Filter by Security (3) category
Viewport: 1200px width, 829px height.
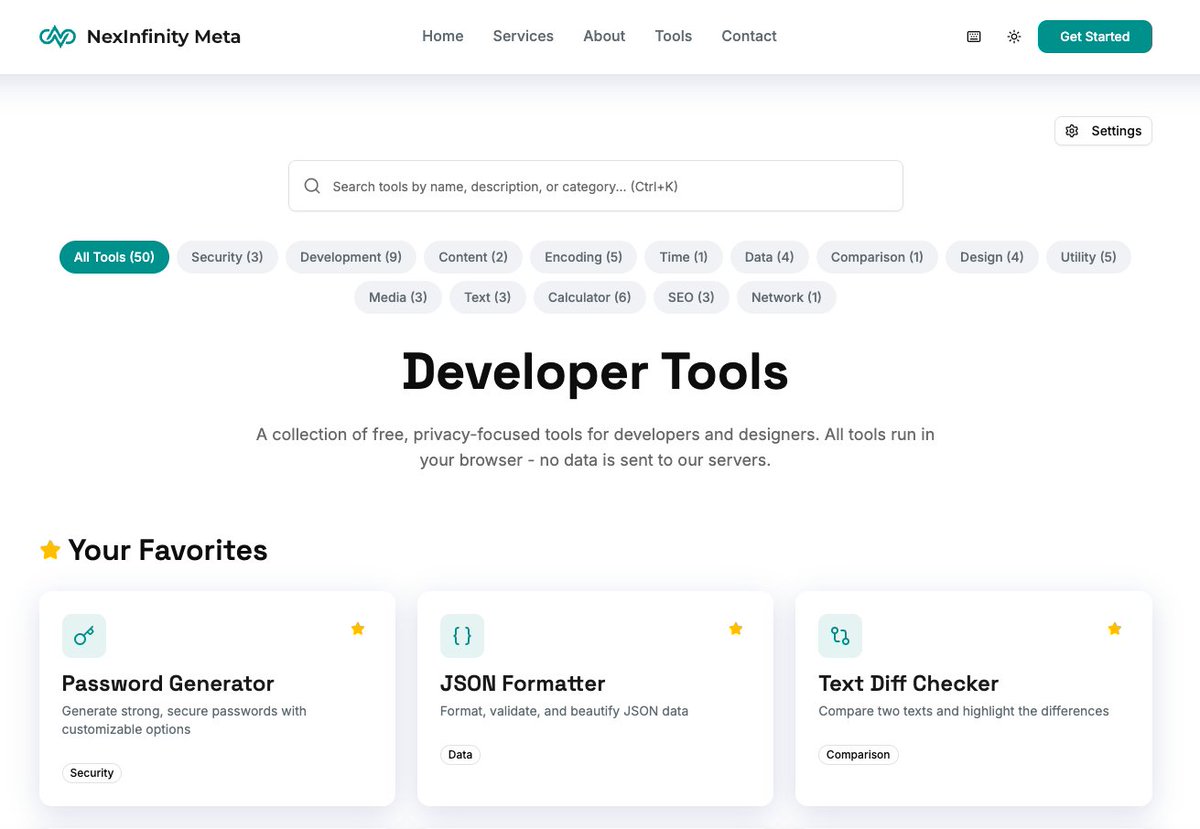tap(227, 257)
